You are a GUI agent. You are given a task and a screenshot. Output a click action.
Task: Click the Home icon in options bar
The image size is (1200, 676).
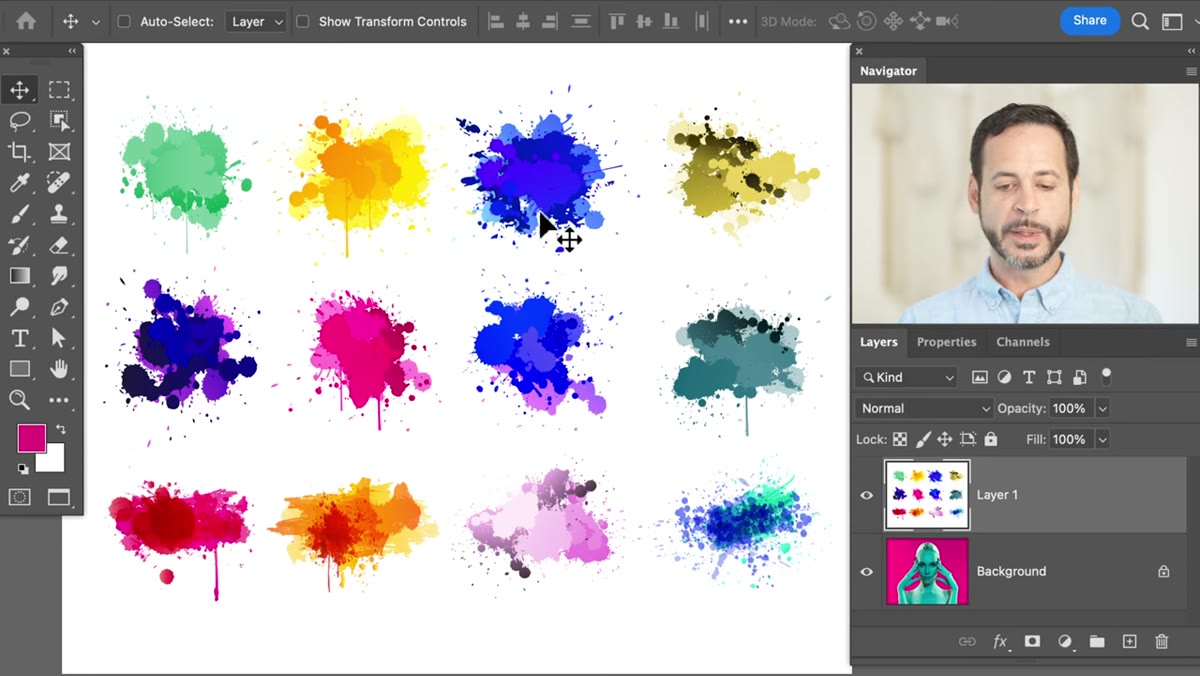[26, 21]
